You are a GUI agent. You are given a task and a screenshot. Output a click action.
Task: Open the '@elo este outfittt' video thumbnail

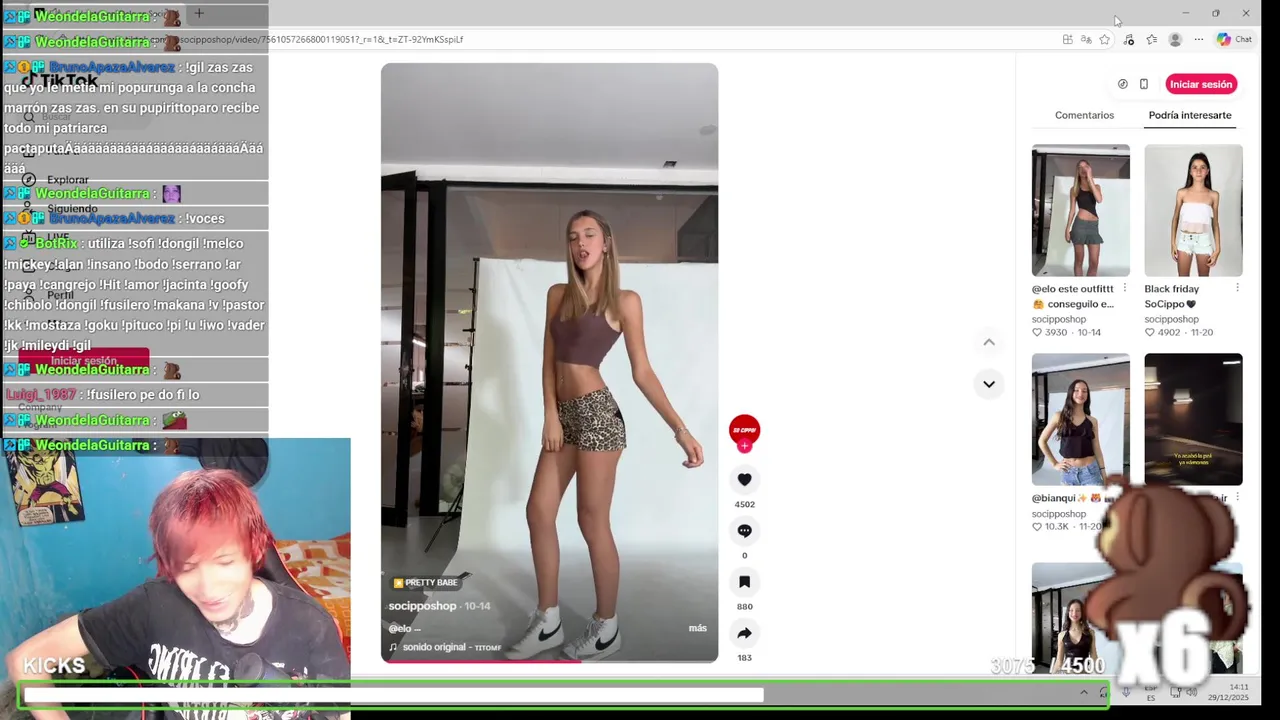pyautogui.click(x=1081, y=210)
